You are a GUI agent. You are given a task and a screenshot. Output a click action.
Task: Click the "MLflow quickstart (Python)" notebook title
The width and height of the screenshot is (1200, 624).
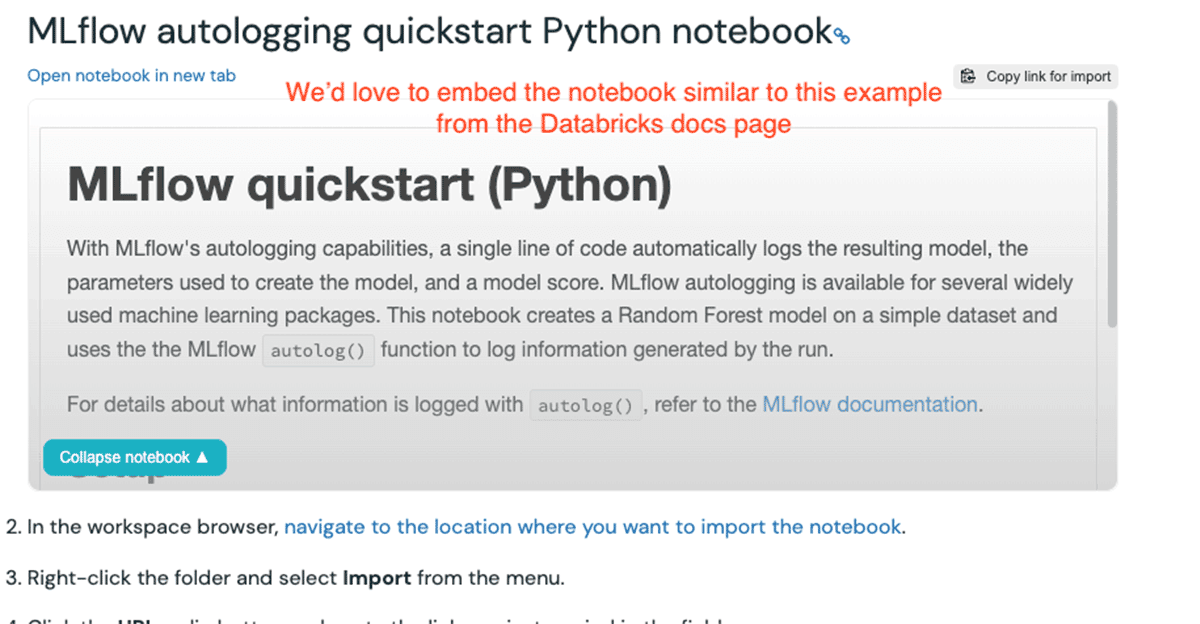[x=369, y=187]
